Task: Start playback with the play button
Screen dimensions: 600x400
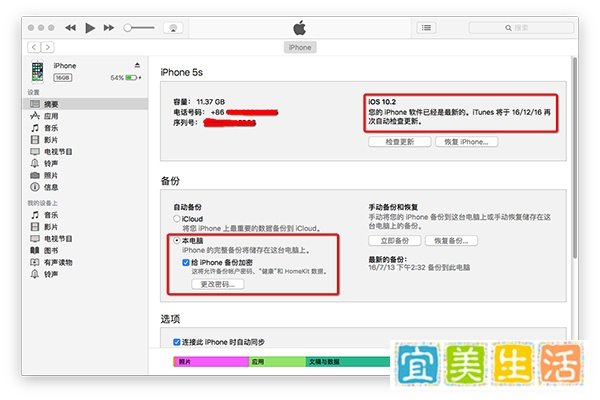Action: [90, 28]
